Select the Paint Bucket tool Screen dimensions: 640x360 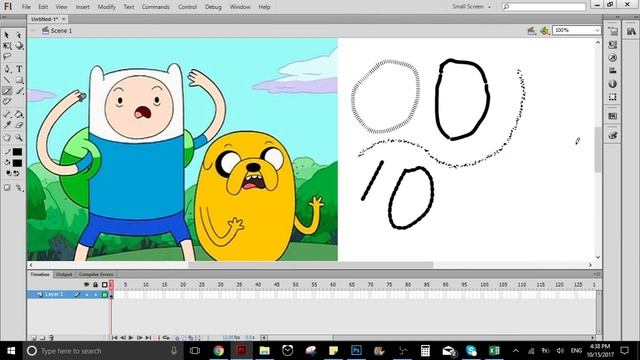click(x=19, y=114)
